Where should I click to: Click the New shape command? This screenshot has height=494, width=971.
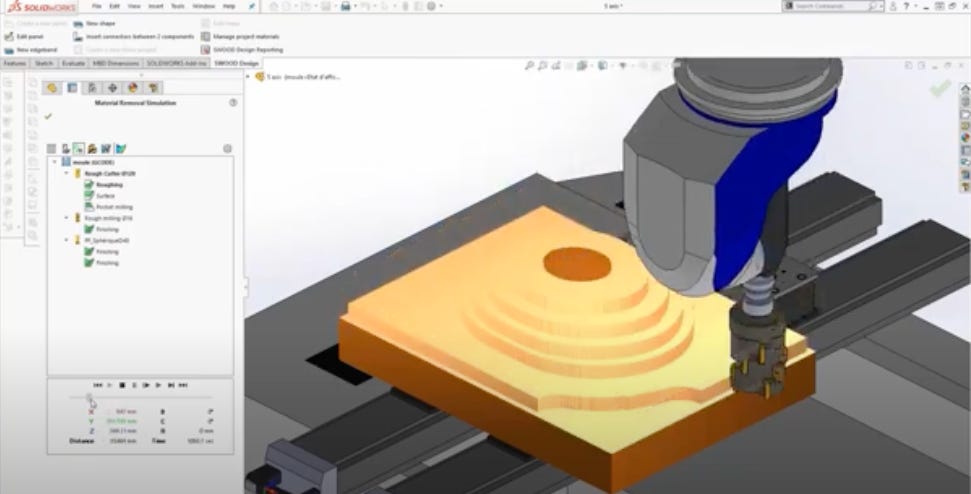pyautogui.click(x=95, y=24)
